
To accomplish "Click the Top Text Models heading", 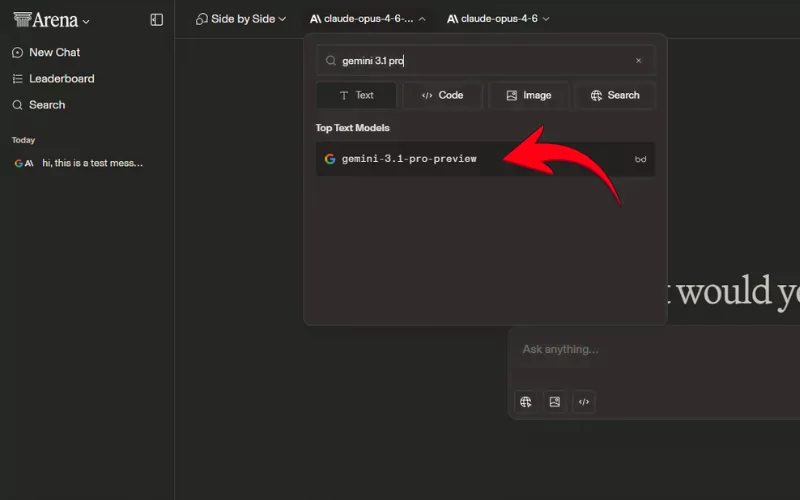I will 353,128.
